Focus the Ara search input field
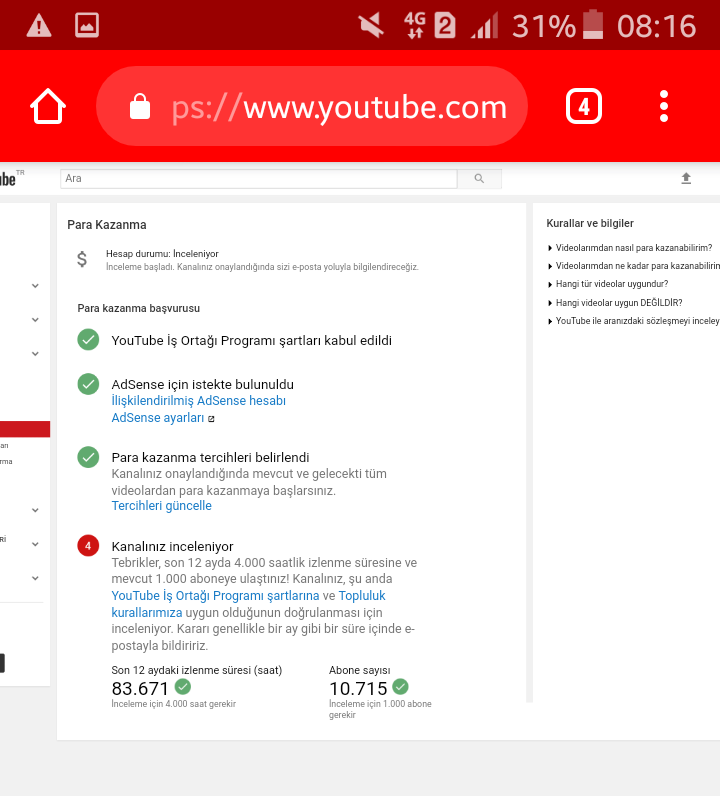The width and height of the screenshot is (720, 796). pos(258,178)
